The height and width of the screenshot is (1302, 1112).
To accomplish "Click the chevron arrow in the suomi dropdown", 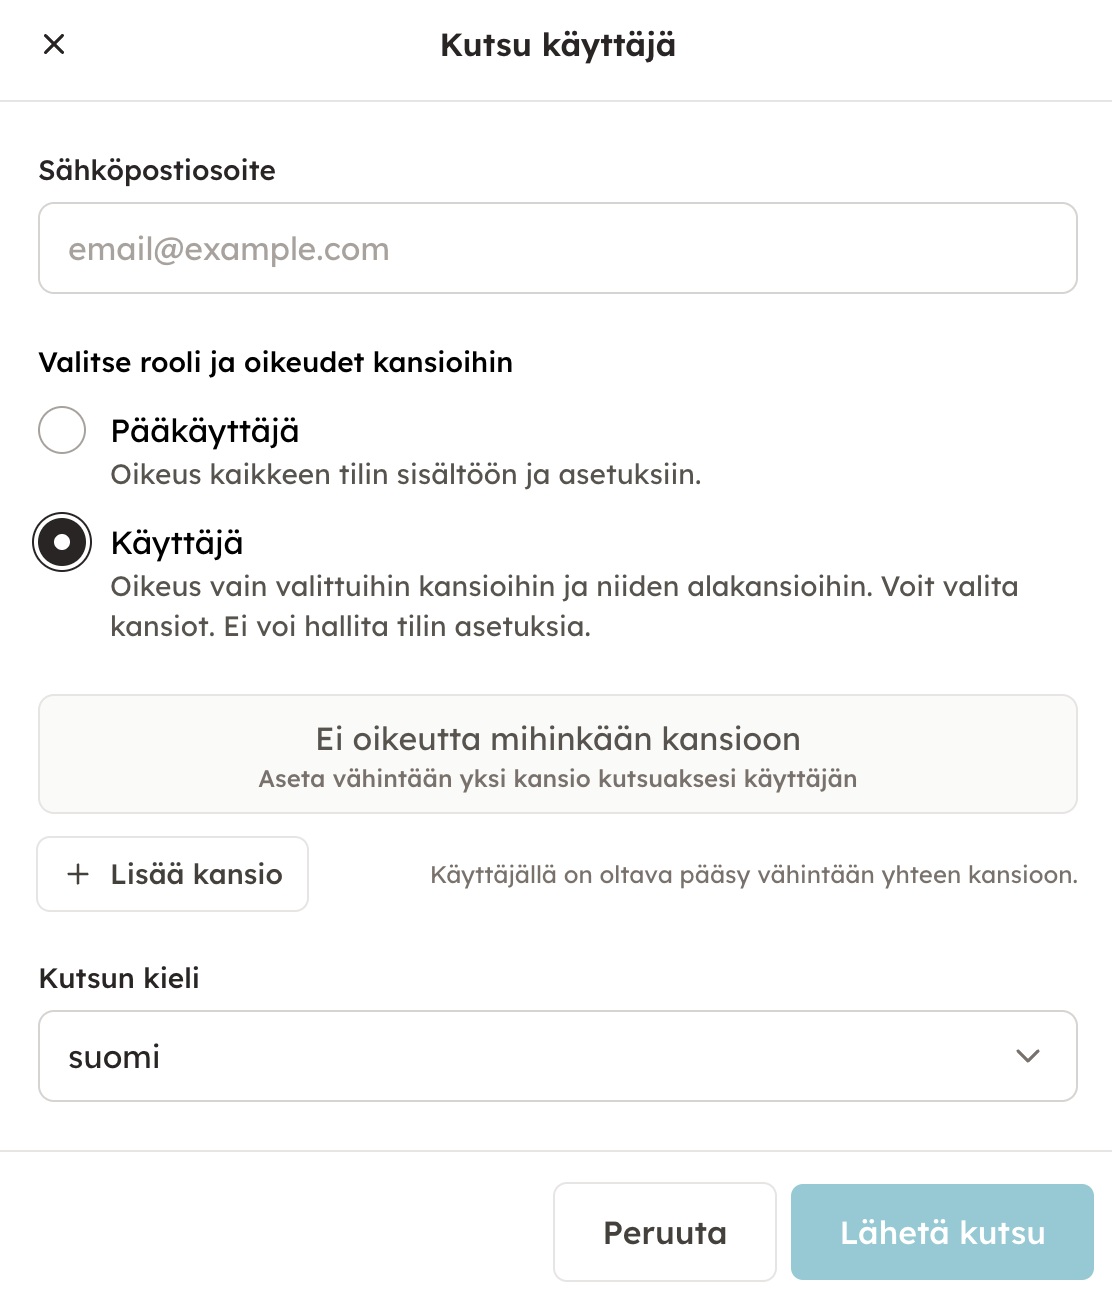I will coord(1027,1056).
